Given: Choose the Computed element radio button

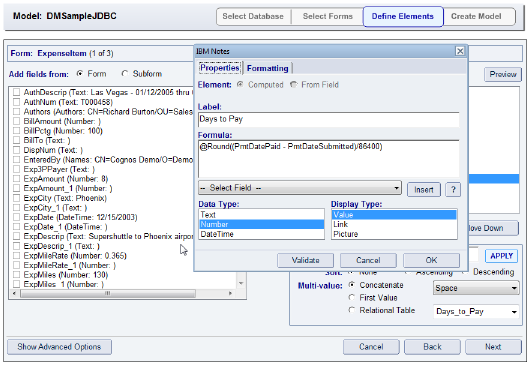Looking at the screenshot, I should [x=240, y=84].
